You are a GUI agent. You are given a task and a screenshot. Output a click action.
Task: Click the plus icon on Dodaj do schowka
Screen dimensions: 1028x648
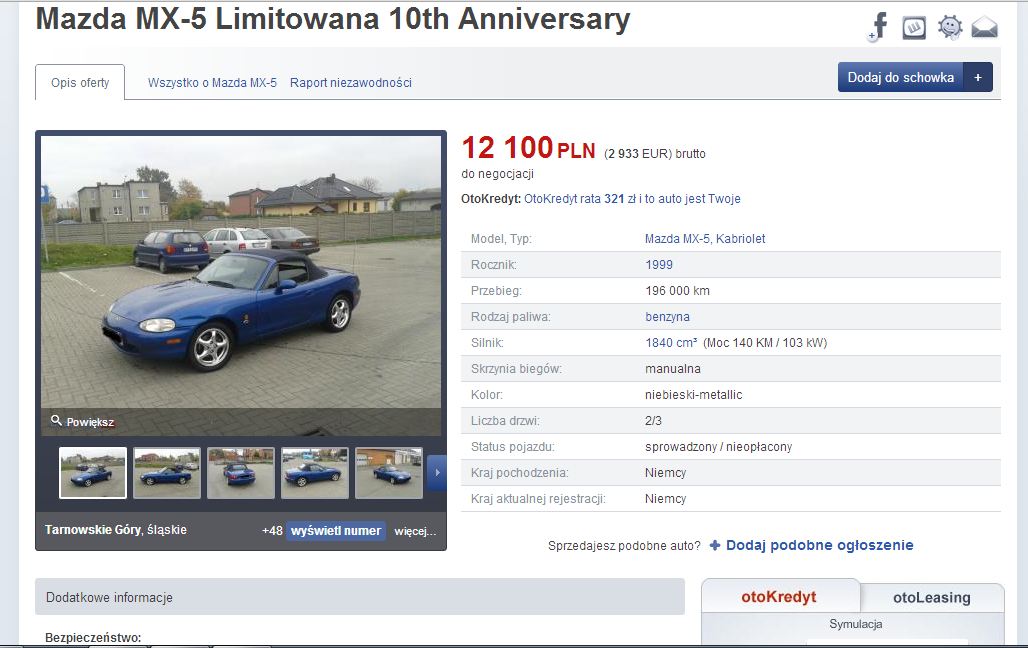(x=978, y=77)
